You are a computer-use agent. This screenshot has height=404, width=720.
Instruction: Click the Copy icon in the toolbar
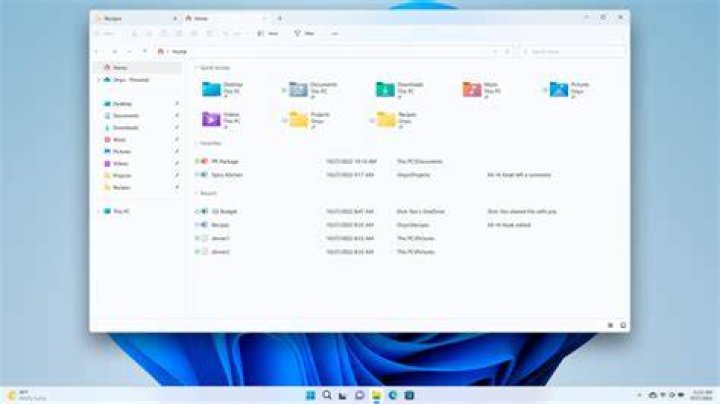tap(149, 34)
